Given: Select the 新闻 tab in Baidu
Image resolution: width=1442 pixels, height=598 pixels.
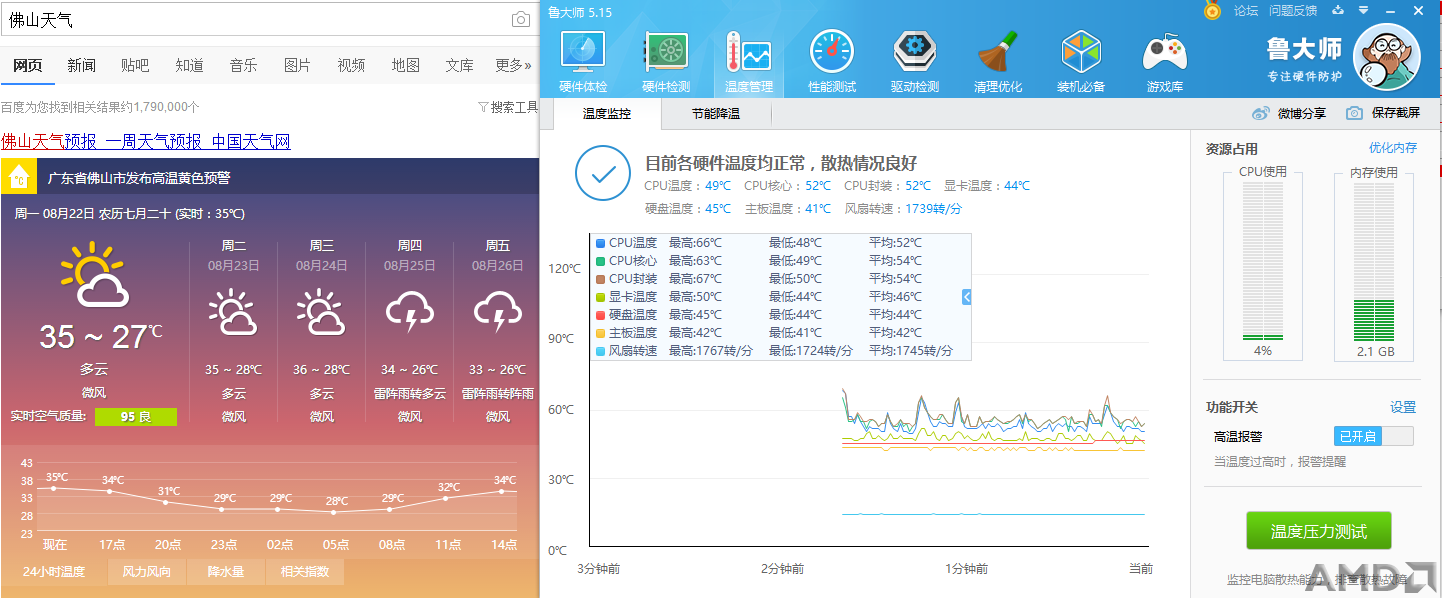Looking at the screenshot, I should click(82, 65).
